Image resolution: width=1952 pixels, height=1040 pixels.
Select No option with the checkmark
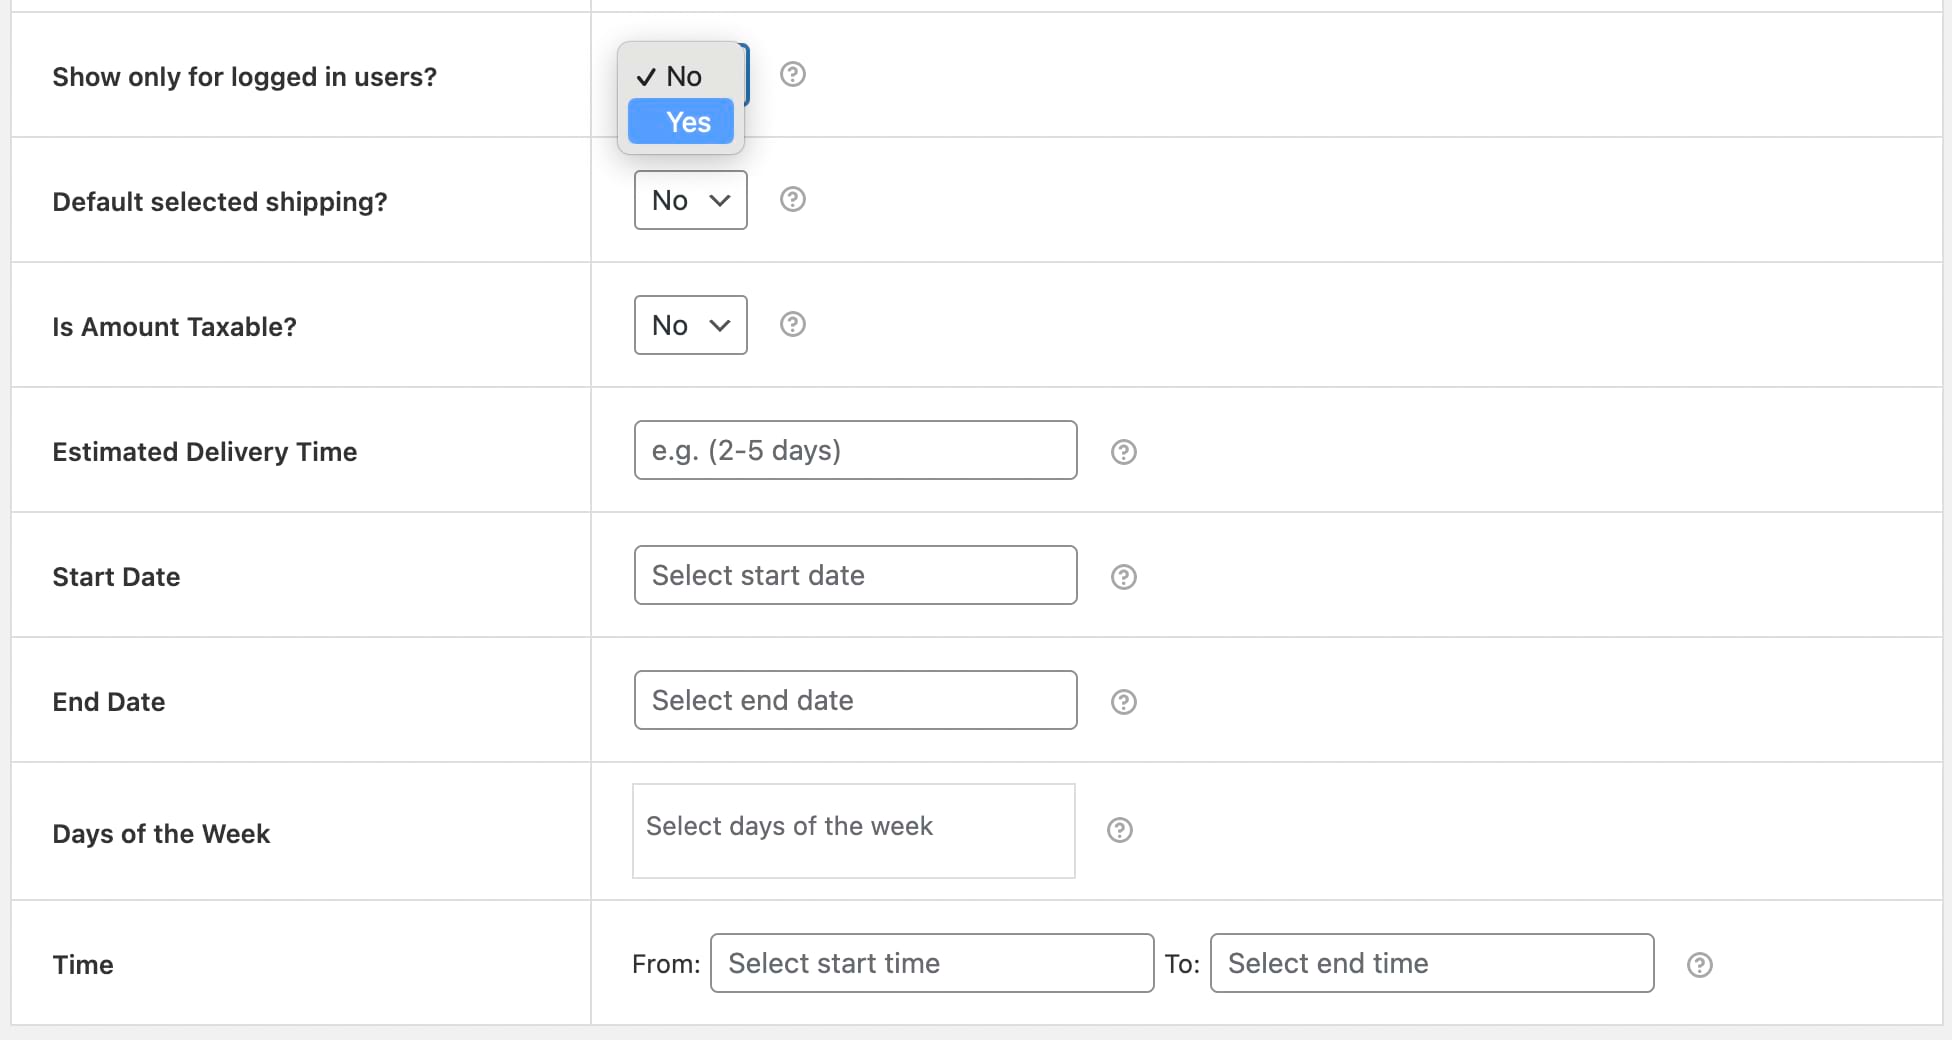point(681,75)
